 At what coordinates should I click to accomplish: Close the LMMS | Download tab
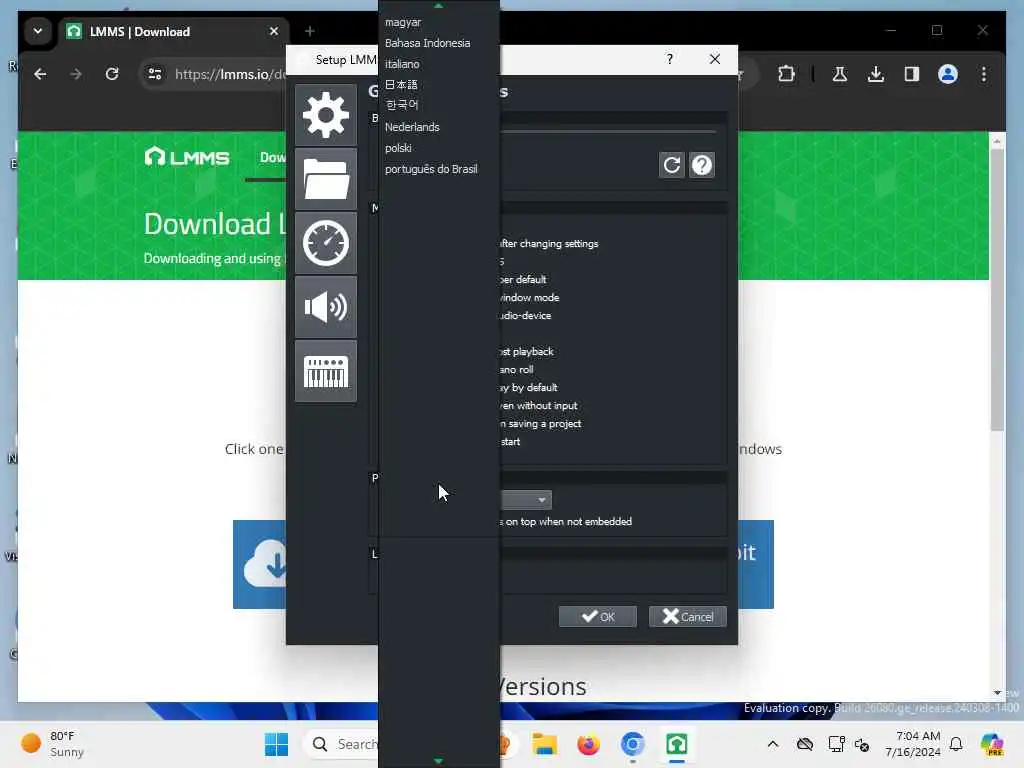click(274, 31)
